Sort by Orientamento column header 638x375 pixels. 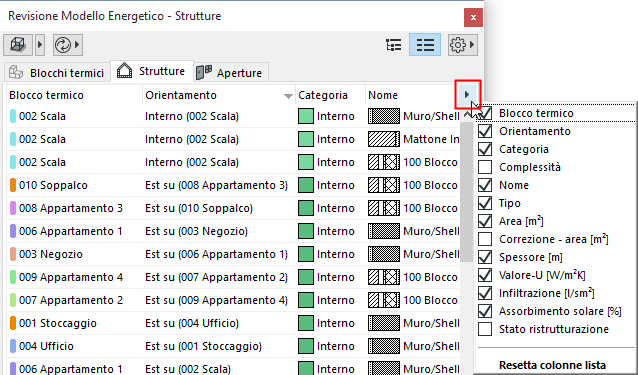pos(218,95)
